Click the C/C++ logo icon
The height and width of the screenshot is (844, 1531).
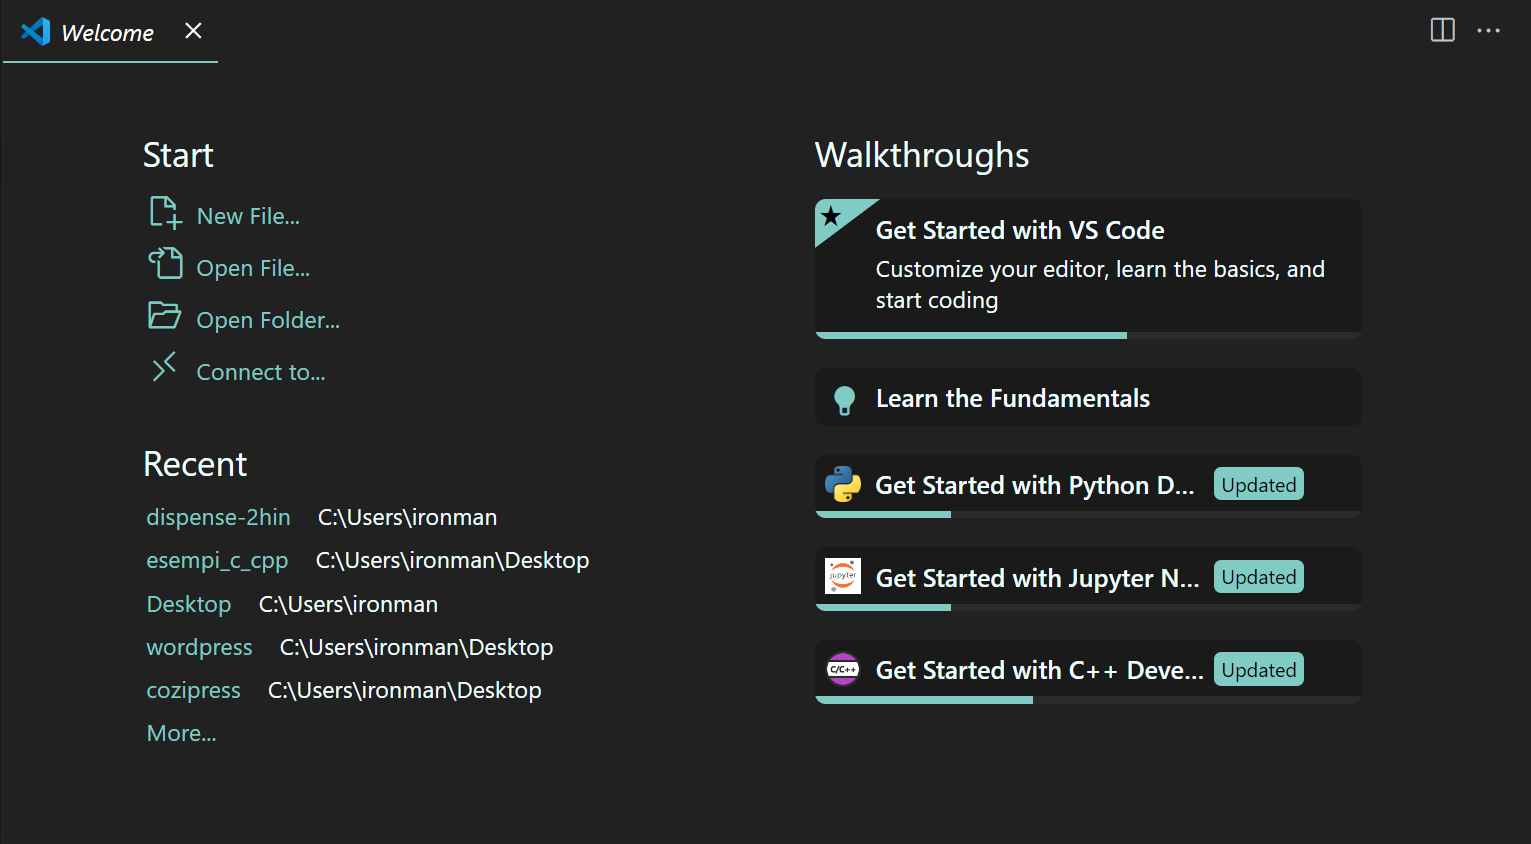pyautogui.click(x=843, y=669)
